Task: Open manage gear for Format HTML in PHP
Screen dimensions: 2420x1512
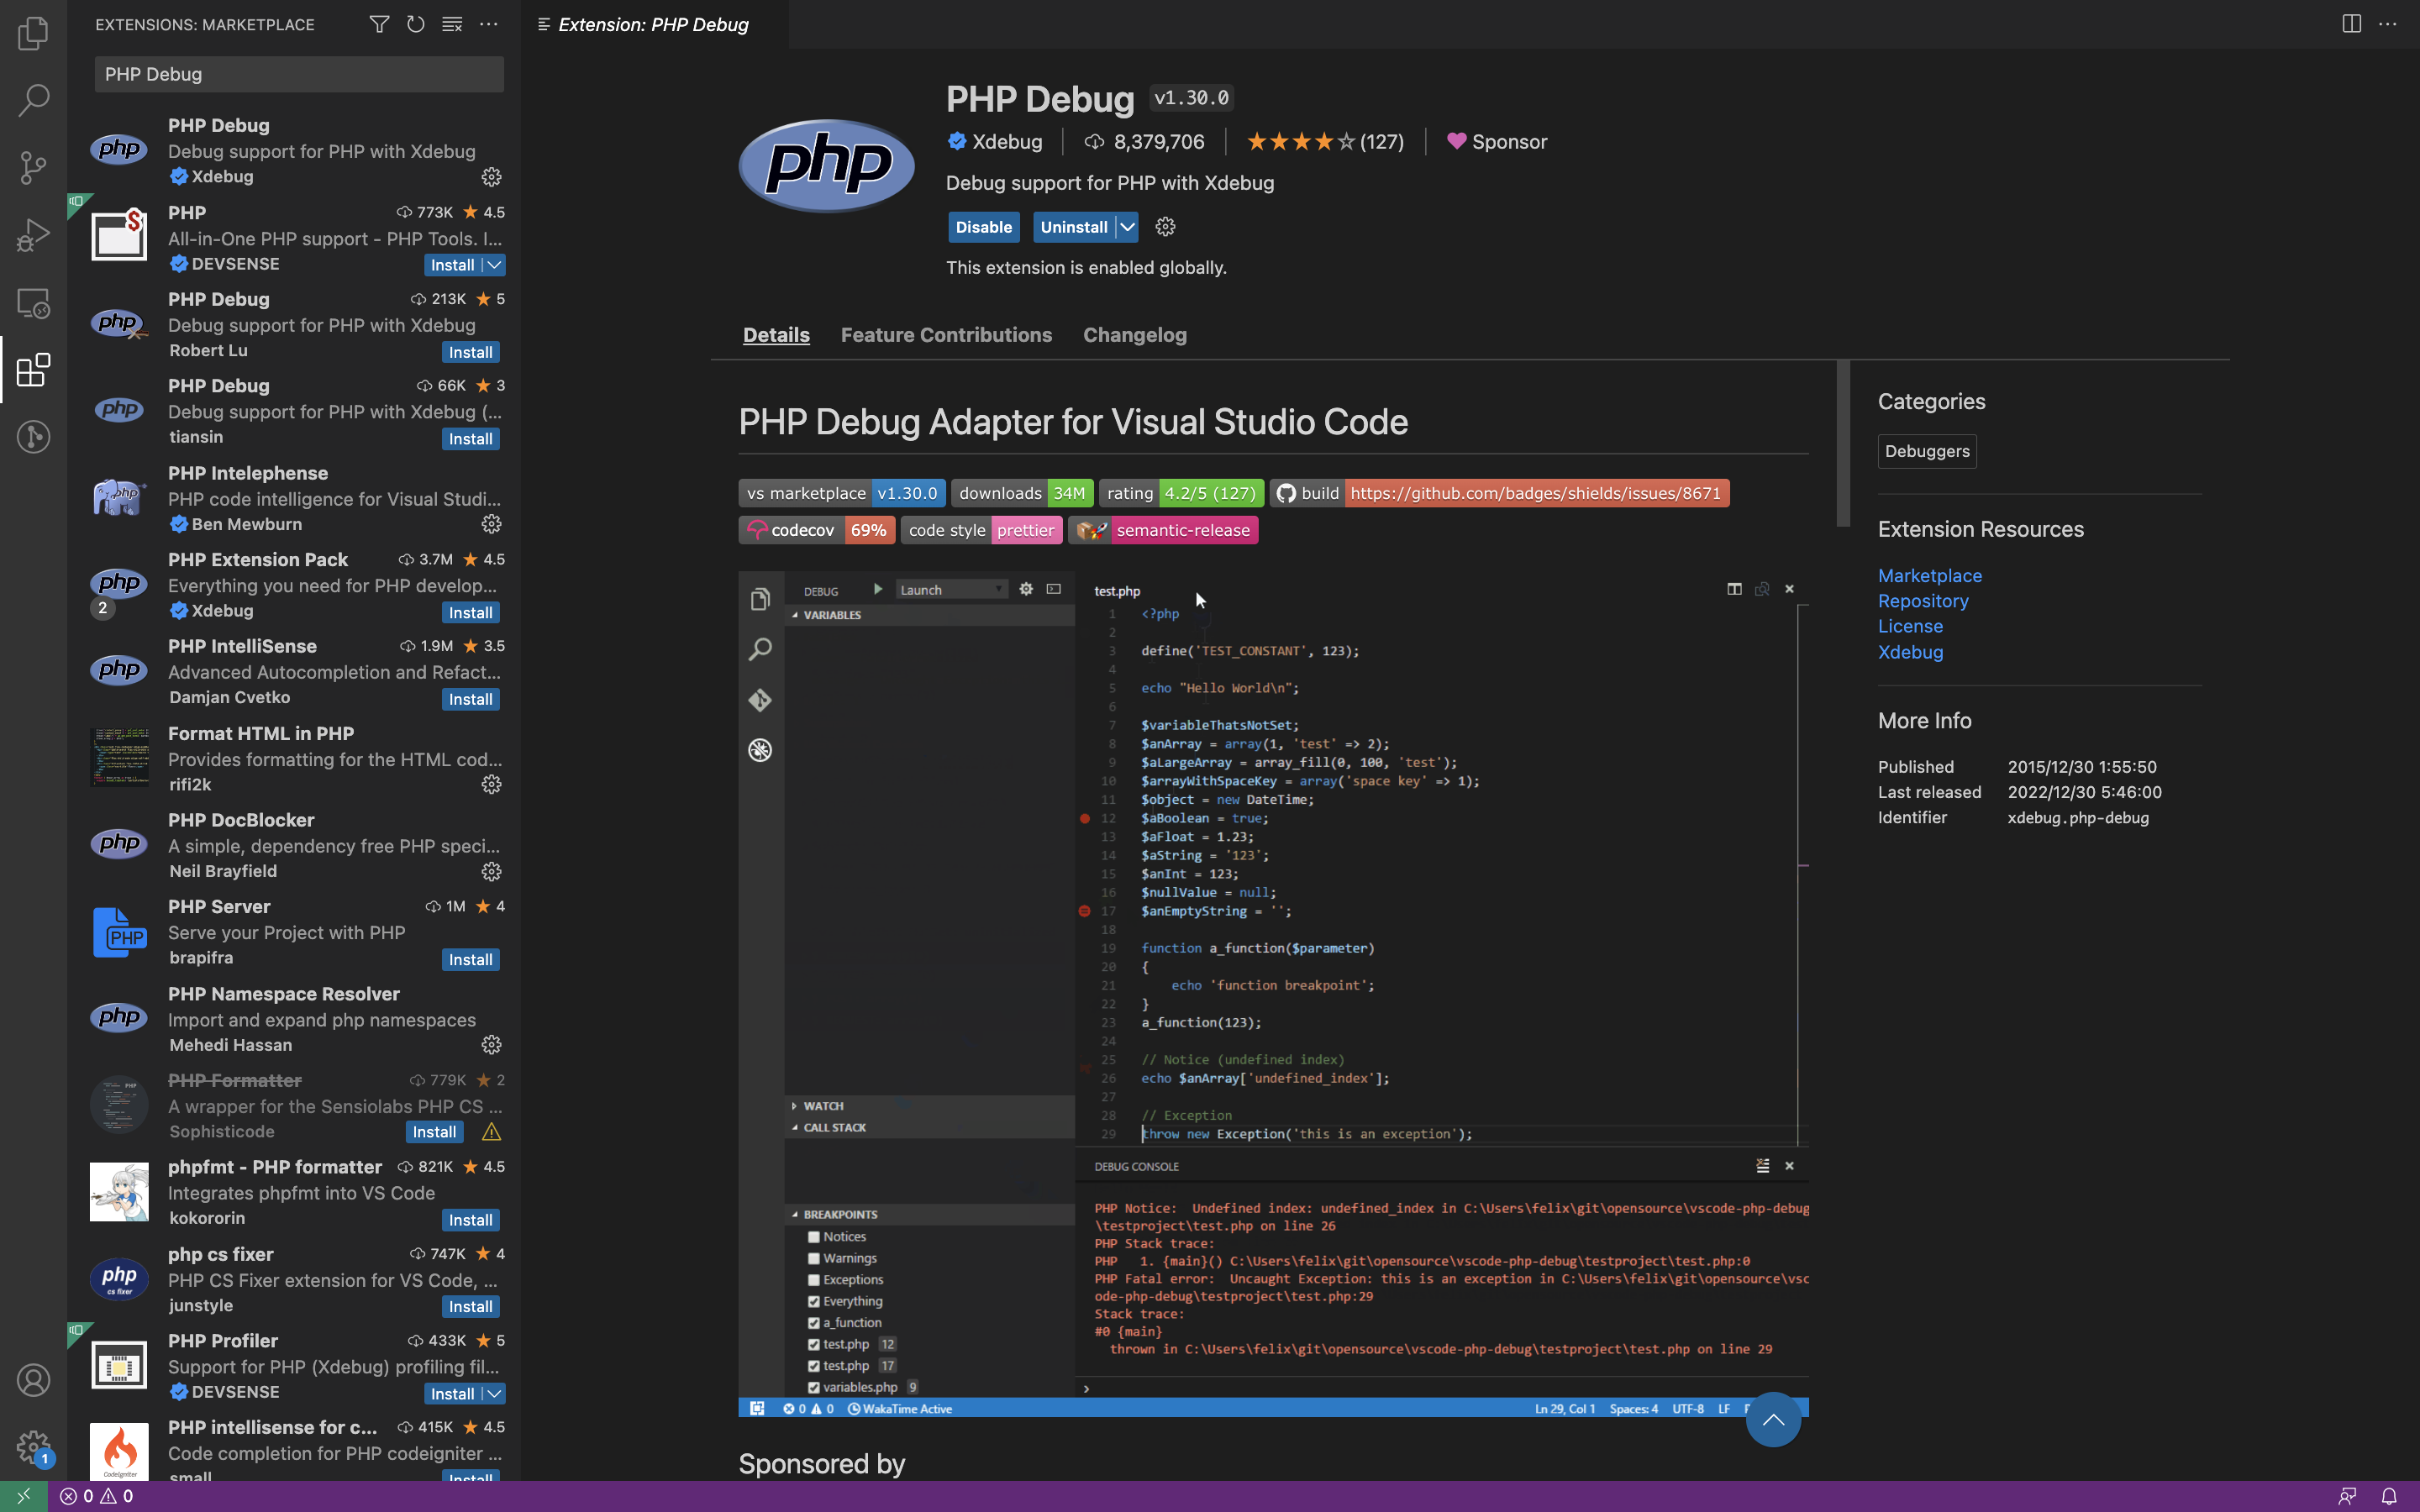Action: pyautogui.click(x=491, y=785)
